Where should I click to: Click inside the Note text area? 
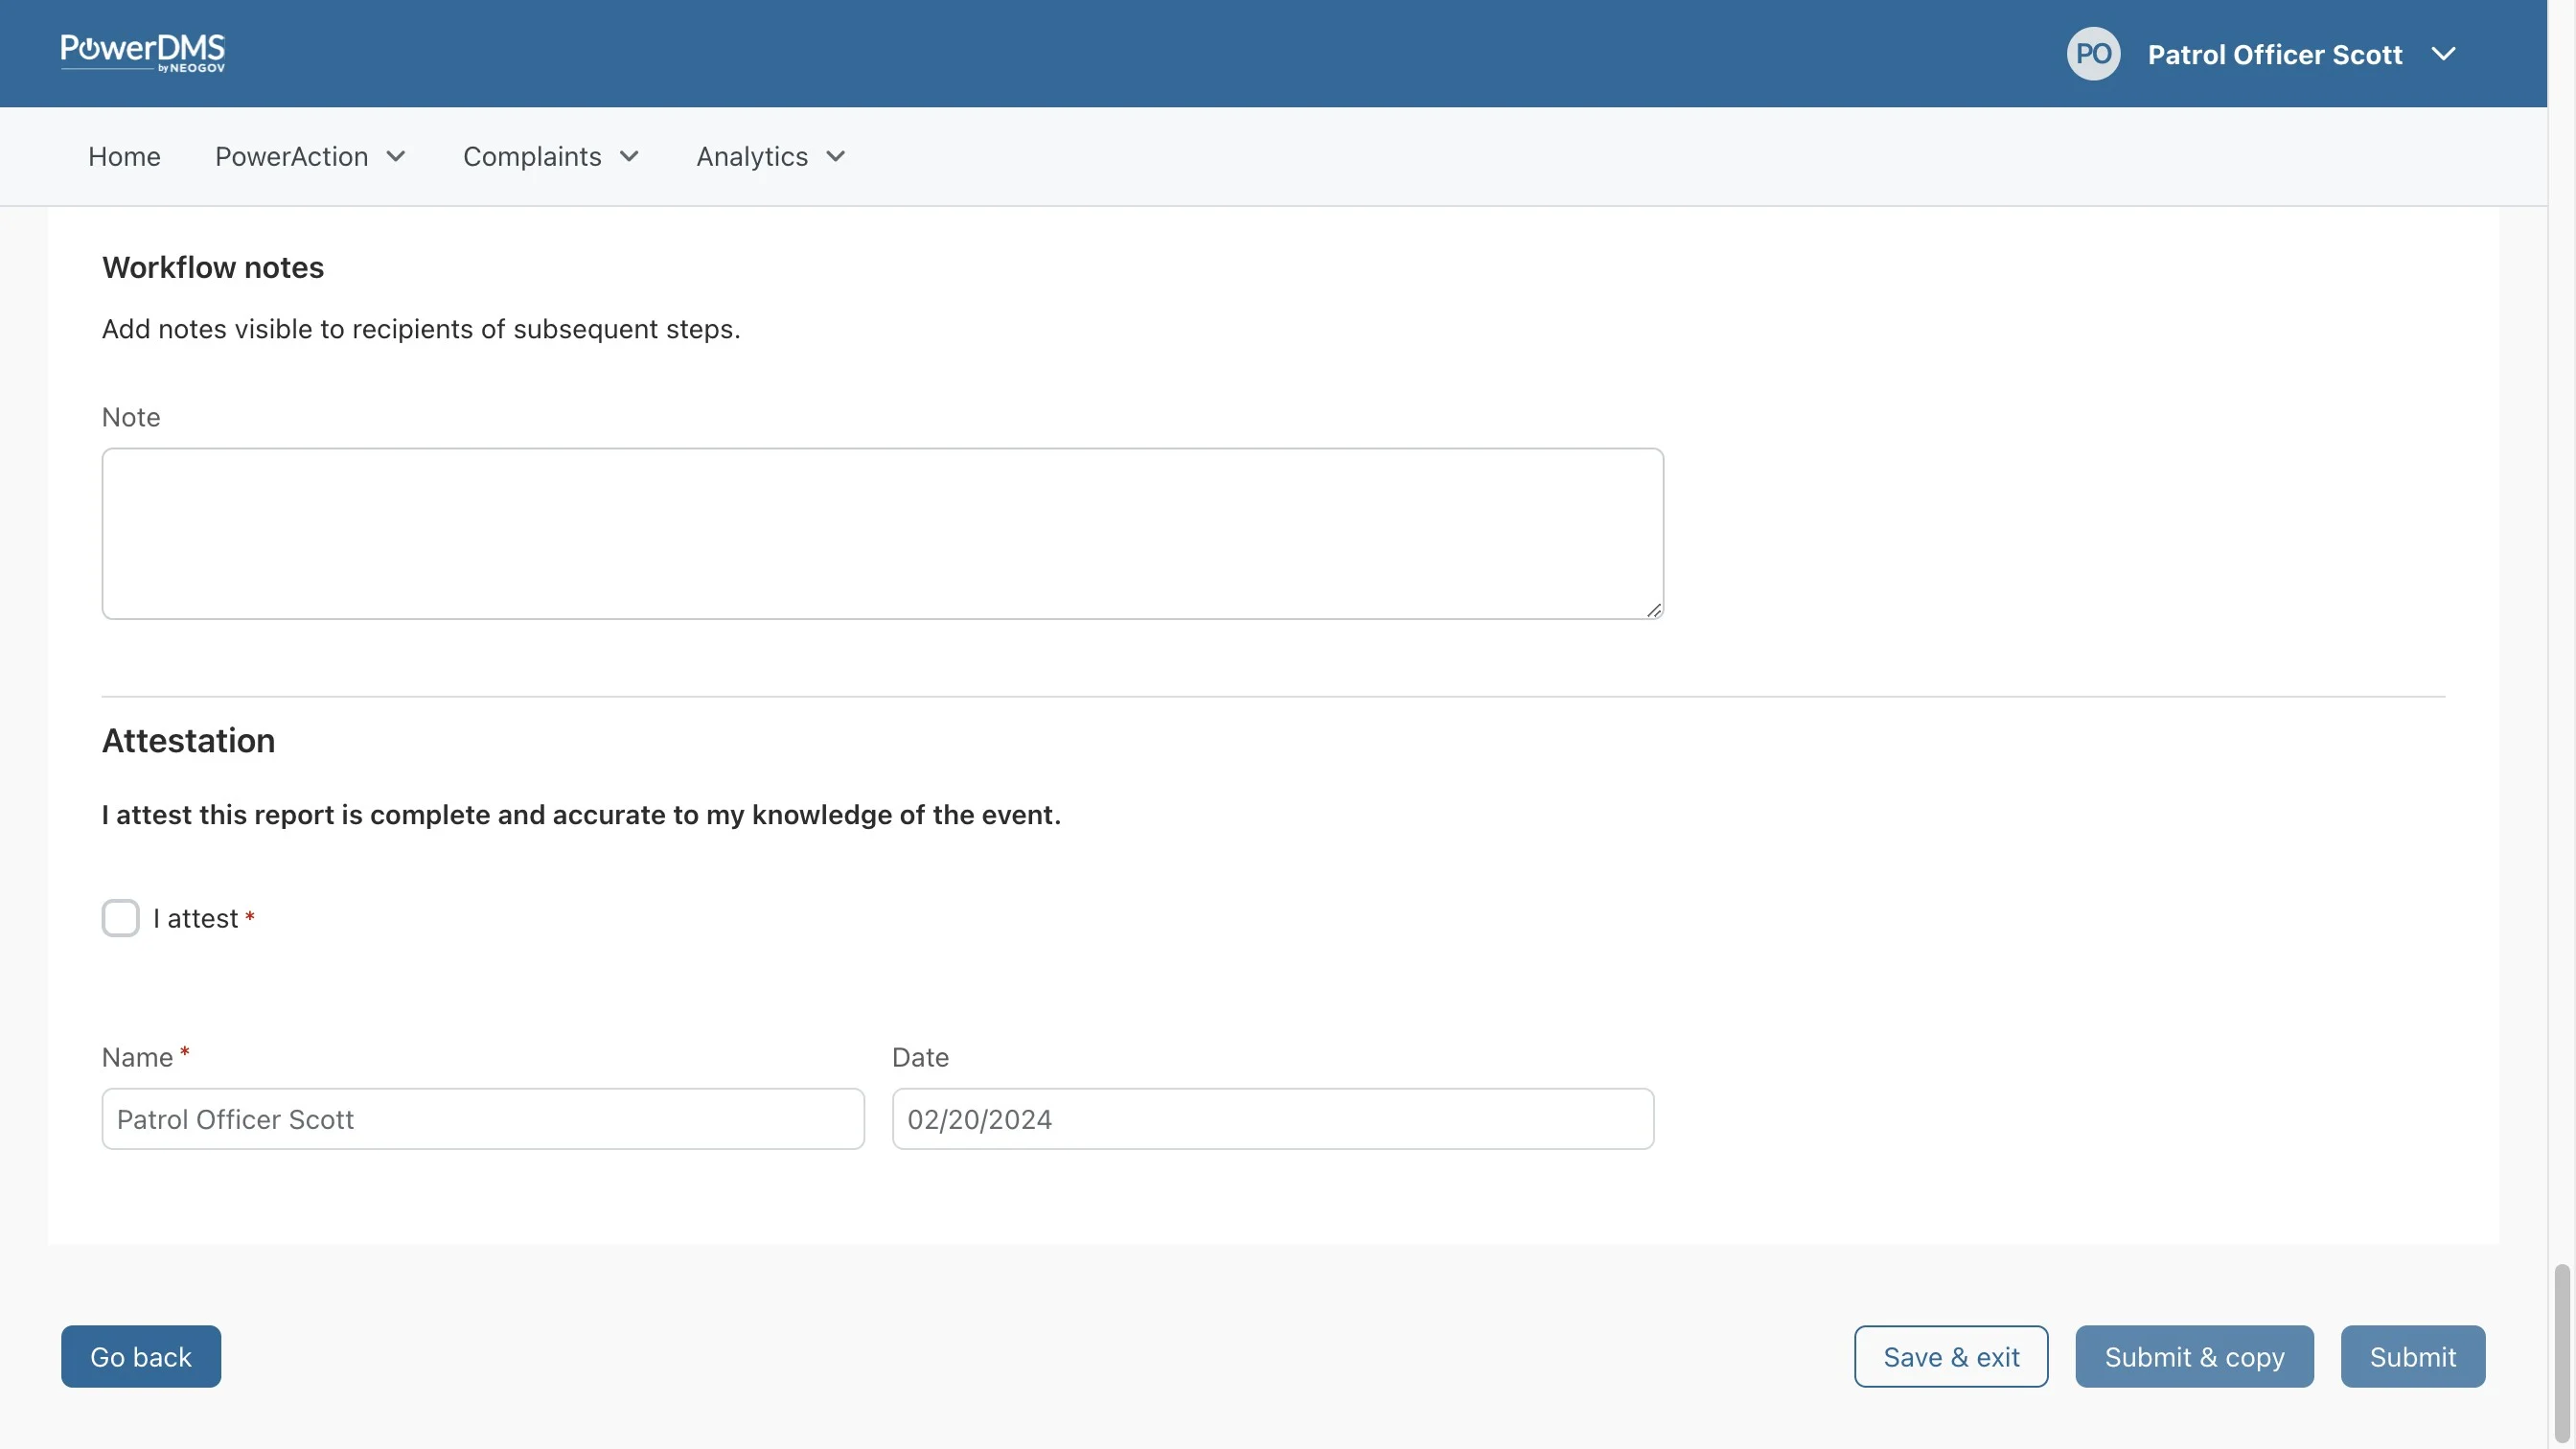tap(882, 533)
